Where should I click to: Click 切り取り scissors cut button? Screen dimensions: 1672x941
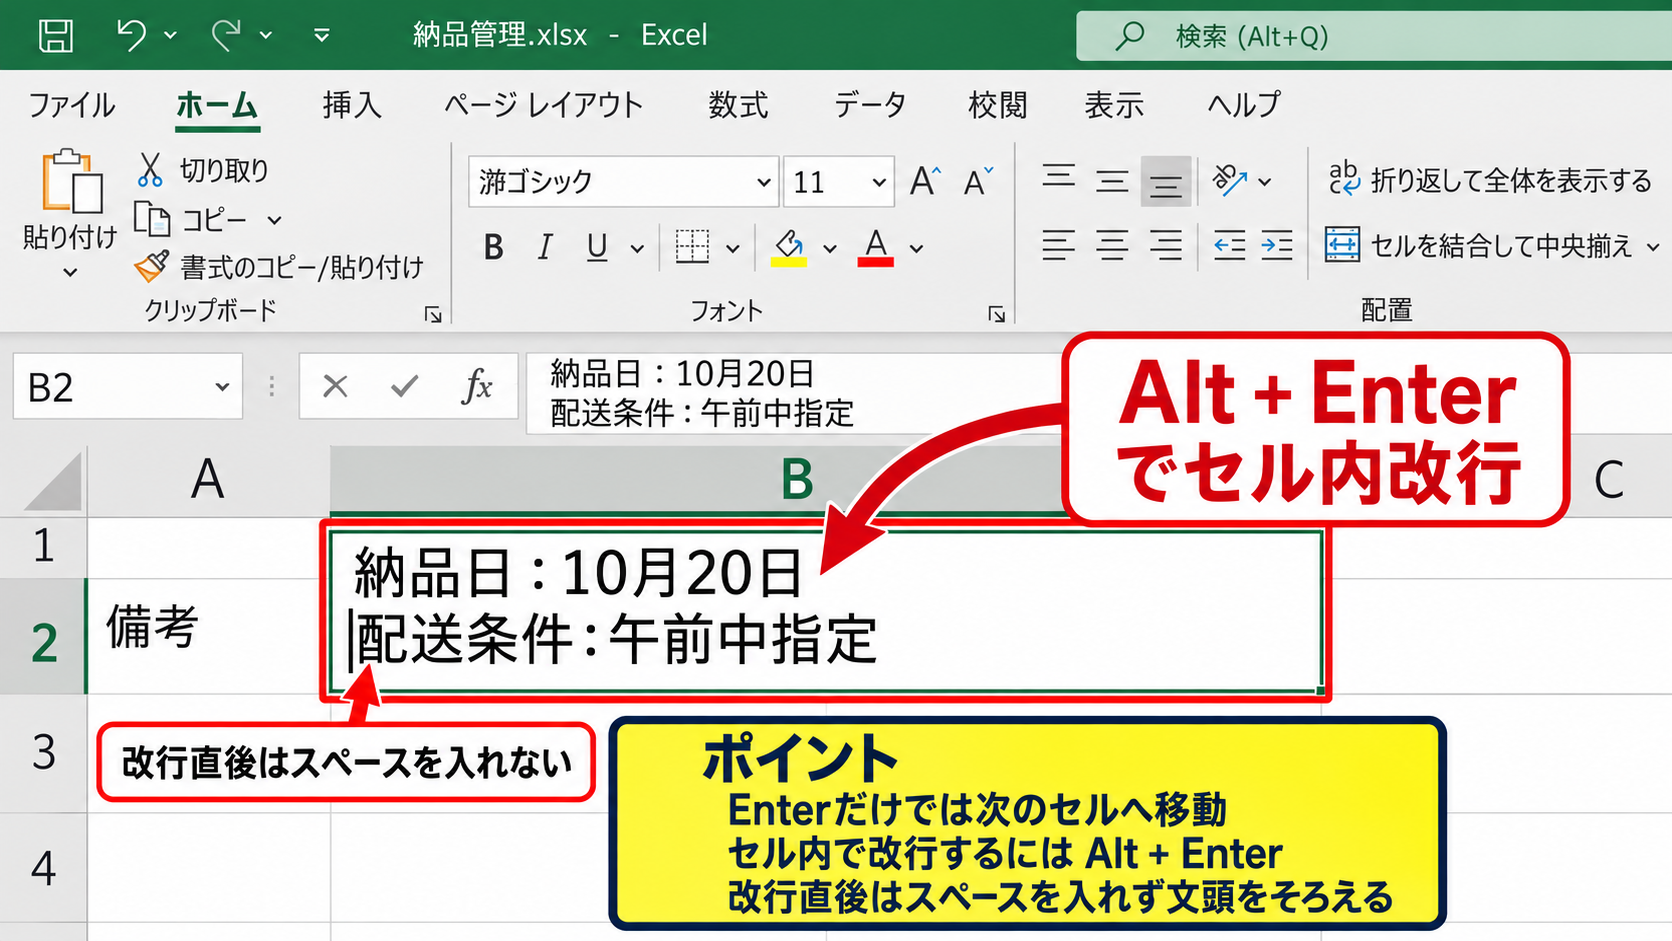(203, 170)
